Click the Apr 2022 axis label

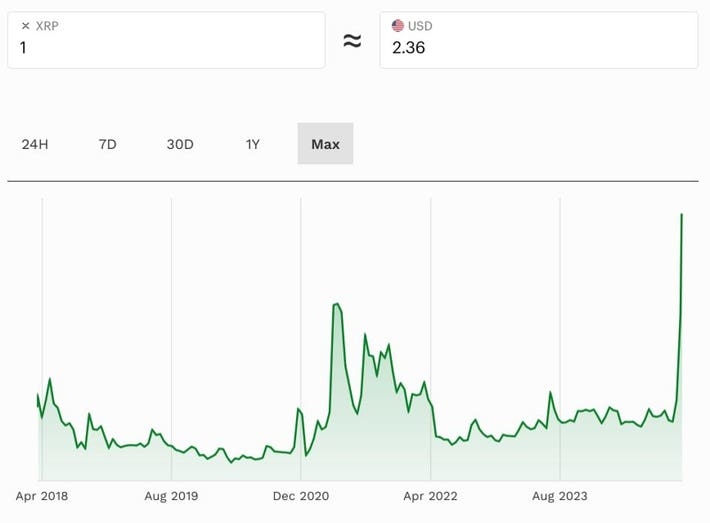tap(430, 495)
